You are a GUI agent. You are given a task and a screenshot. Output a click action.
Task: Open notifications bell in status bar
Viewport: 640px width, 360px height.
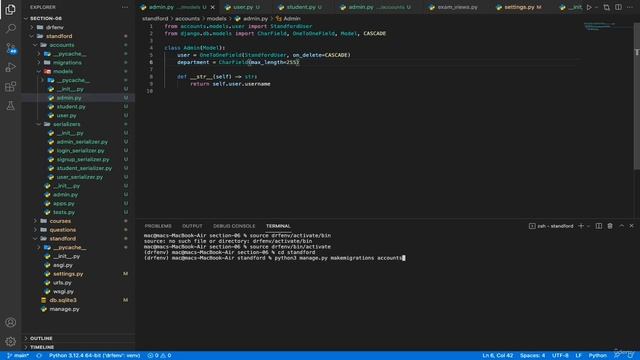(x=631, y=356)
